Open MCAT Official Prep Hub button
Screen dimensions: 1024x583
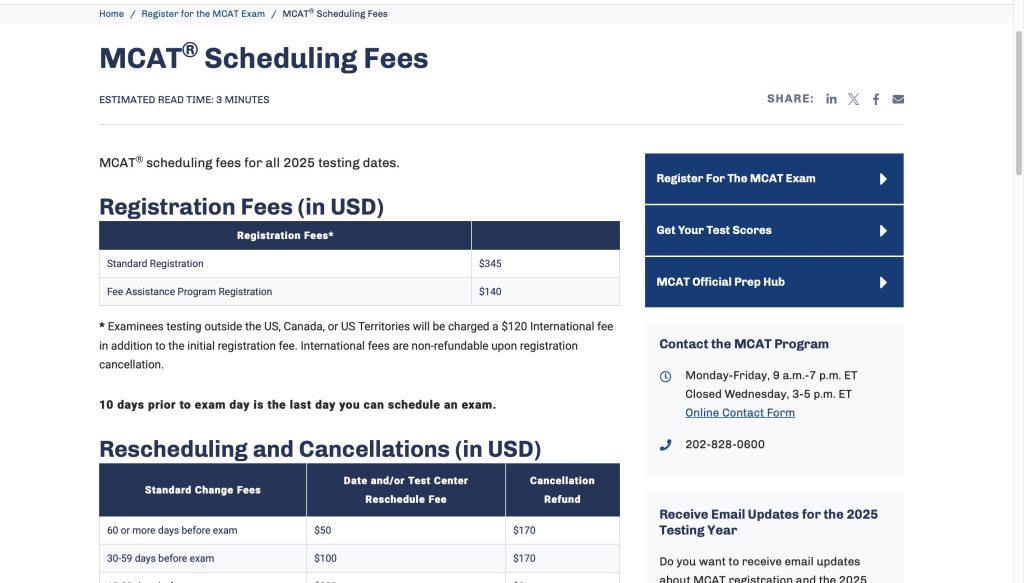[x=720, y=283]
